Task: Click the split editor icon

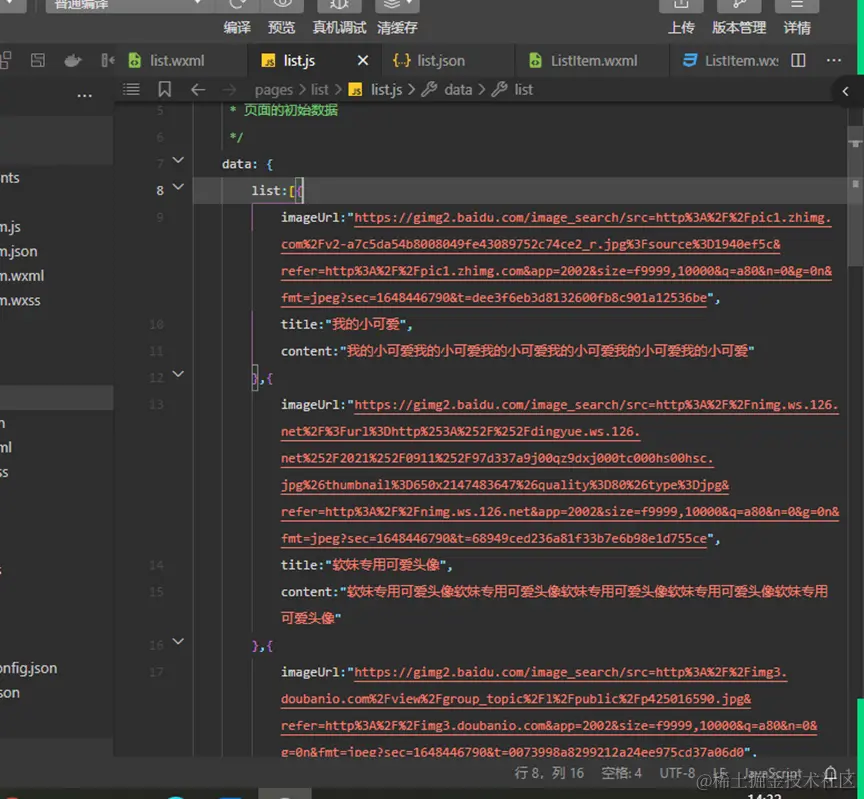Action: click(798, 61)
